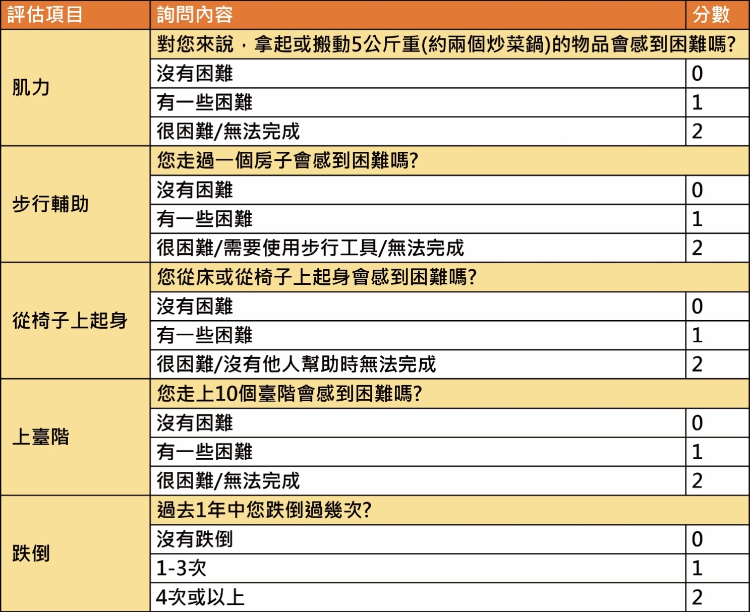Choose 沒有困難 in the 肌力 section
Screen dimensions: 750x612
tap(418, 74)
